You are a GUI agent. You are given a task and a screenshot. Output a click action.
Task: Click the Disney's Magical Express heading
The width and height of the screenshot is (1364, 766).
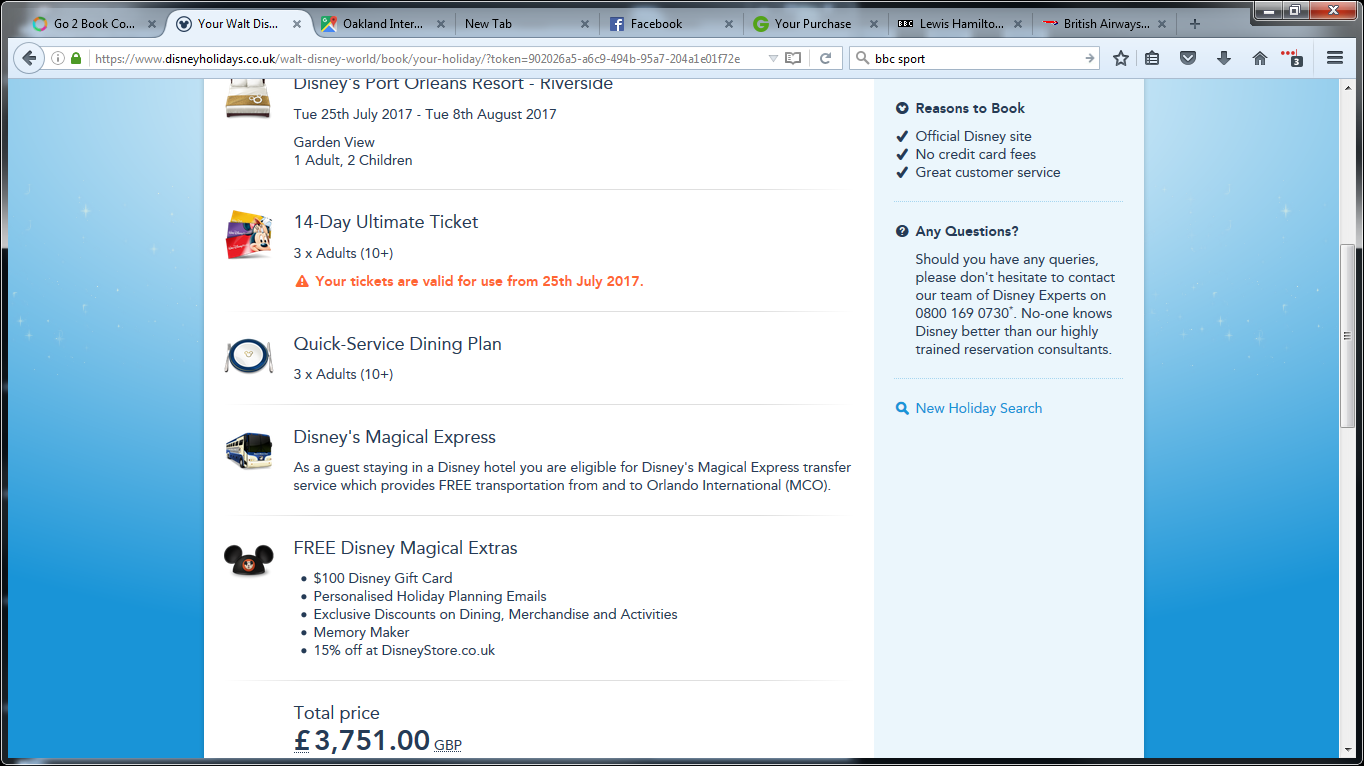pyautogui.click(x=395, y=437)
